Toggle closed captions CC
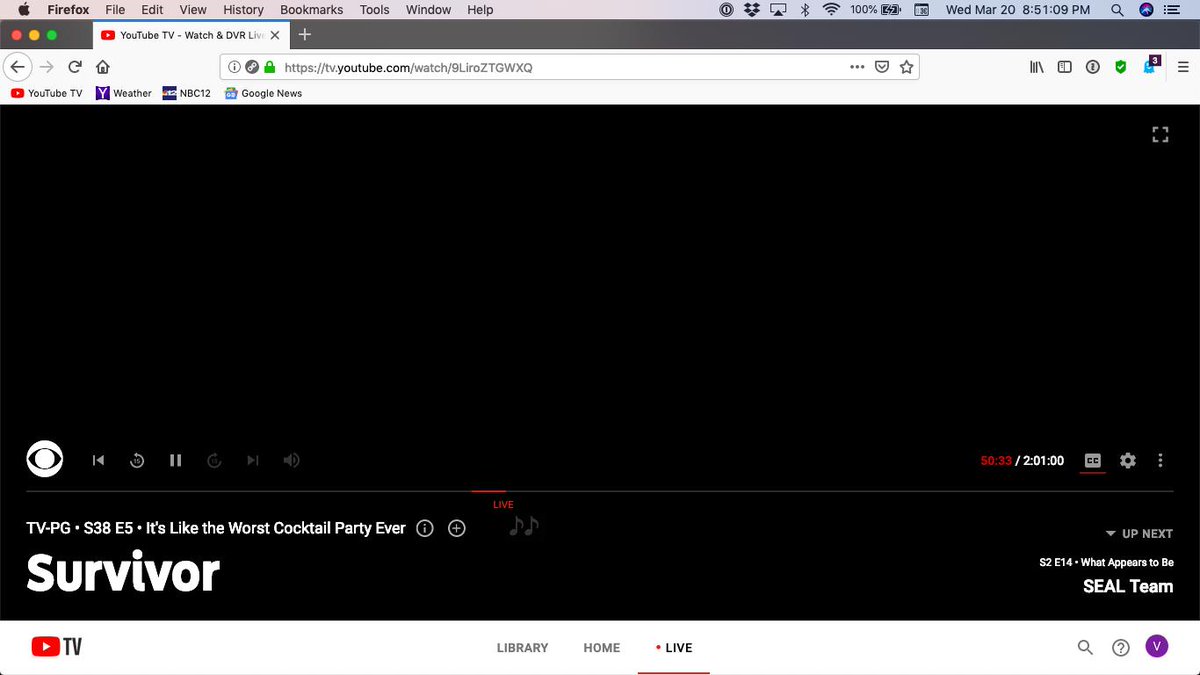 (1093, 461)
